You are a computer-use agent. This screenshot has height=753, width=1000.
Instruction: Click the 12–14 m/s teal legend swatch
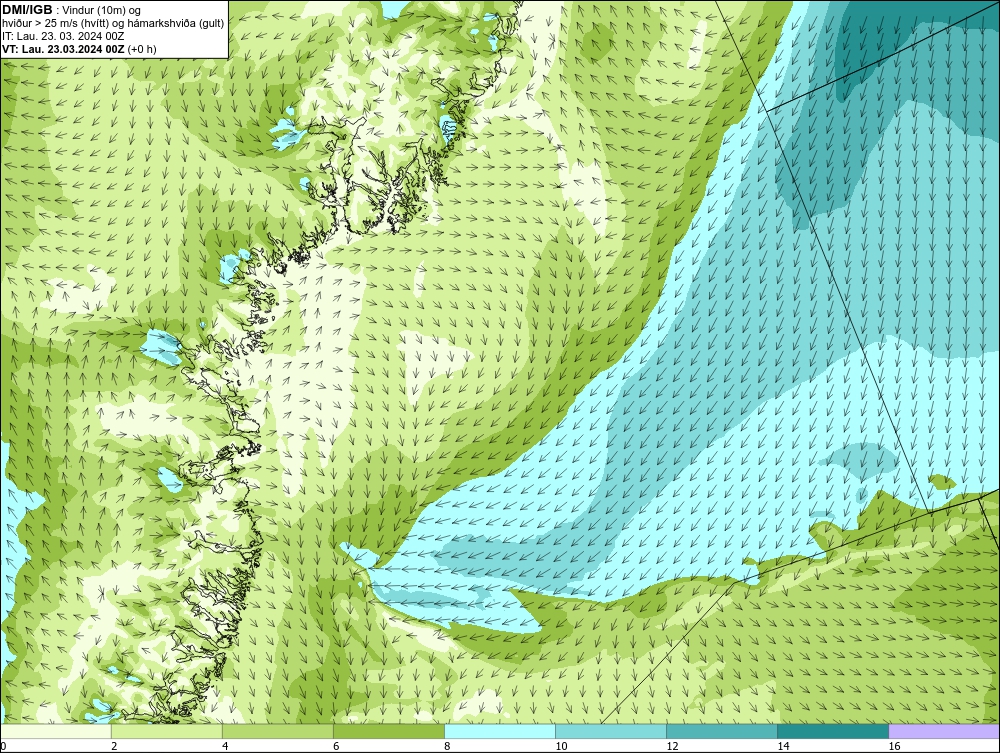721,731
